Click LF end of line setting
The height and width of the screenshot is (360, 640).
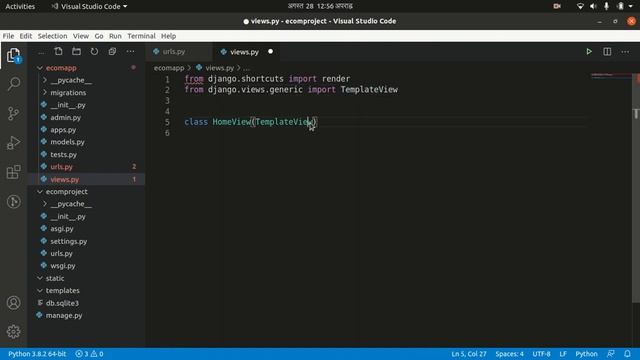click(563, 354)
